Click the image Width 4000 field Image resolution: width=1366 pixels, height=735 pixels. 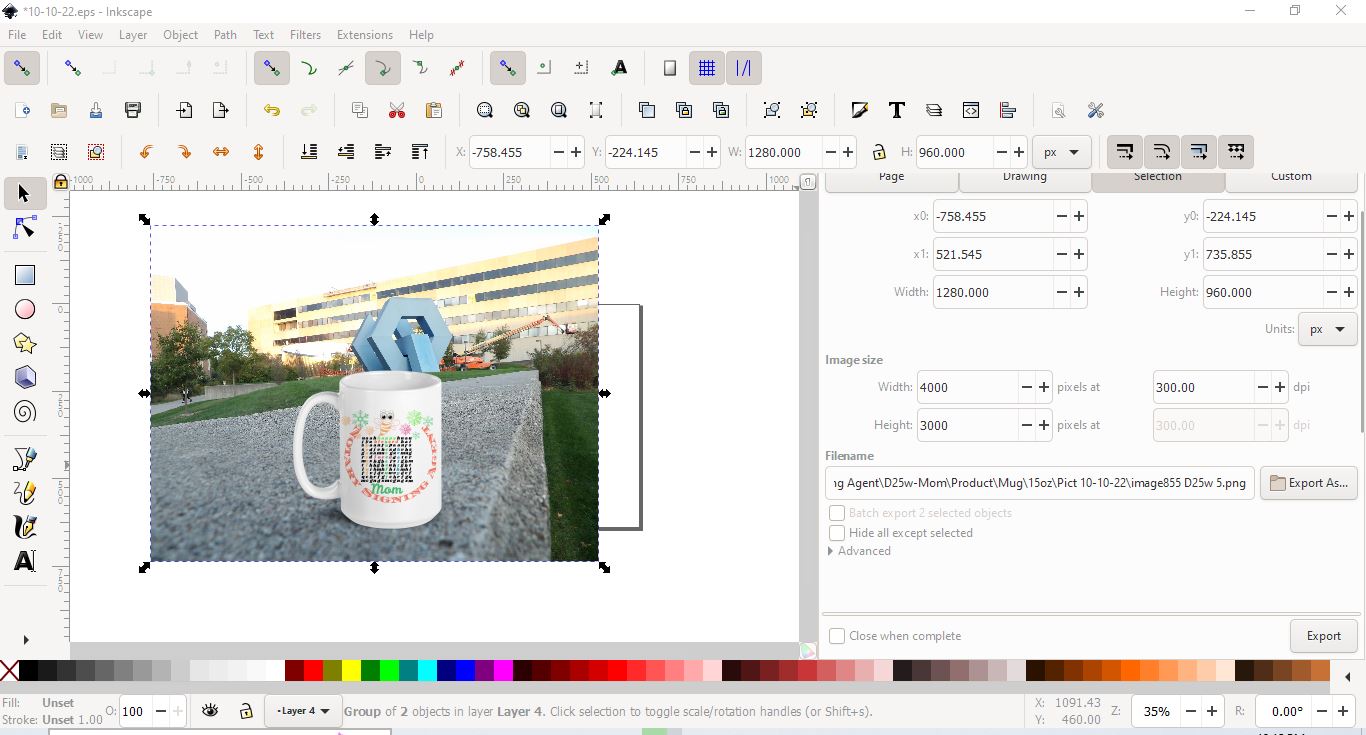pyautogui.click(x=968, y=387)
